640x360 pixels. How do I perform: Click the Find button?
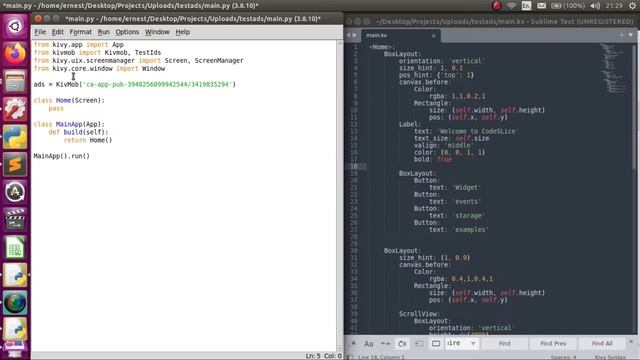point(504,344)
